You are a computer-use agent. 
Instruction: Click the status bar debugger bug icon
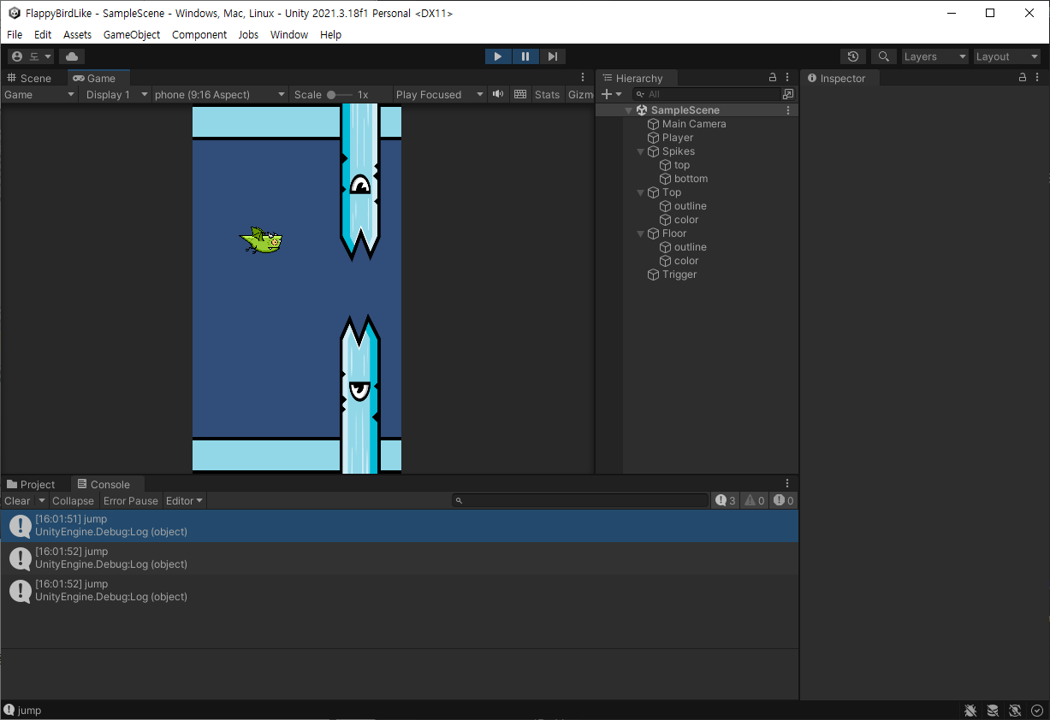click(970, 711)
